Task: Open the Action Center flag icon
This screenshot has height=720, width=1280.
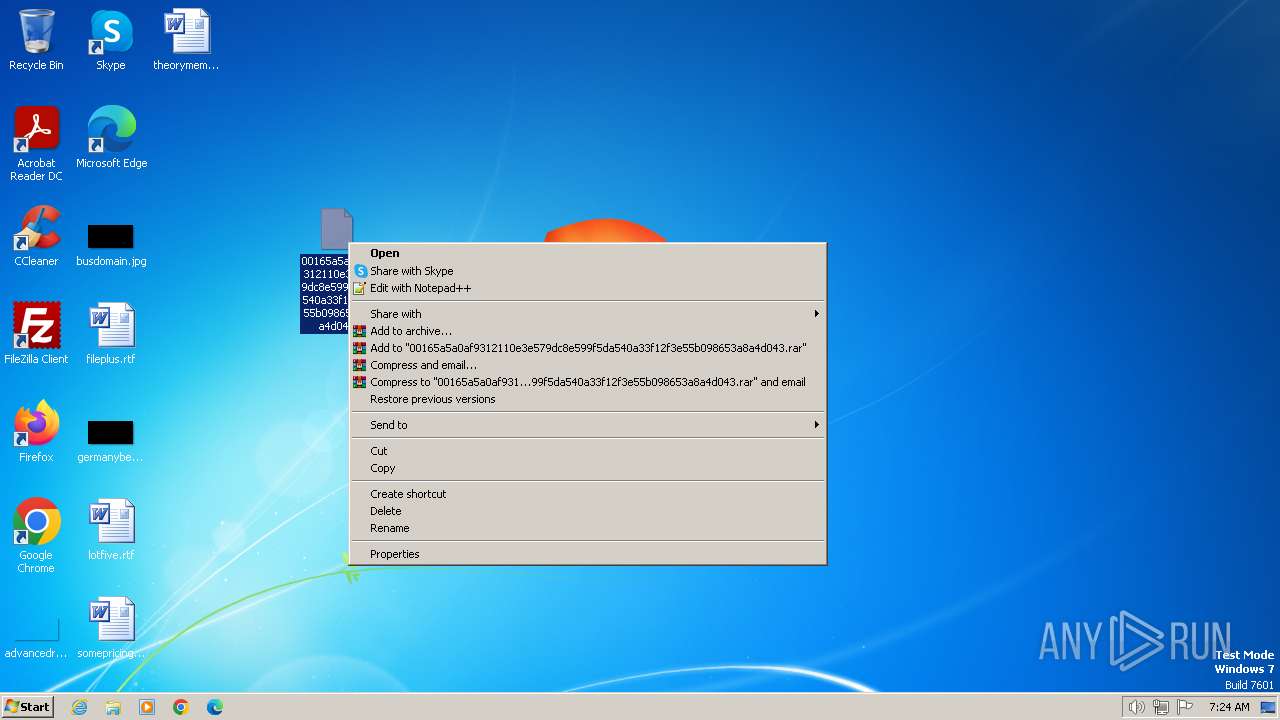Action: coord(1186,707)
